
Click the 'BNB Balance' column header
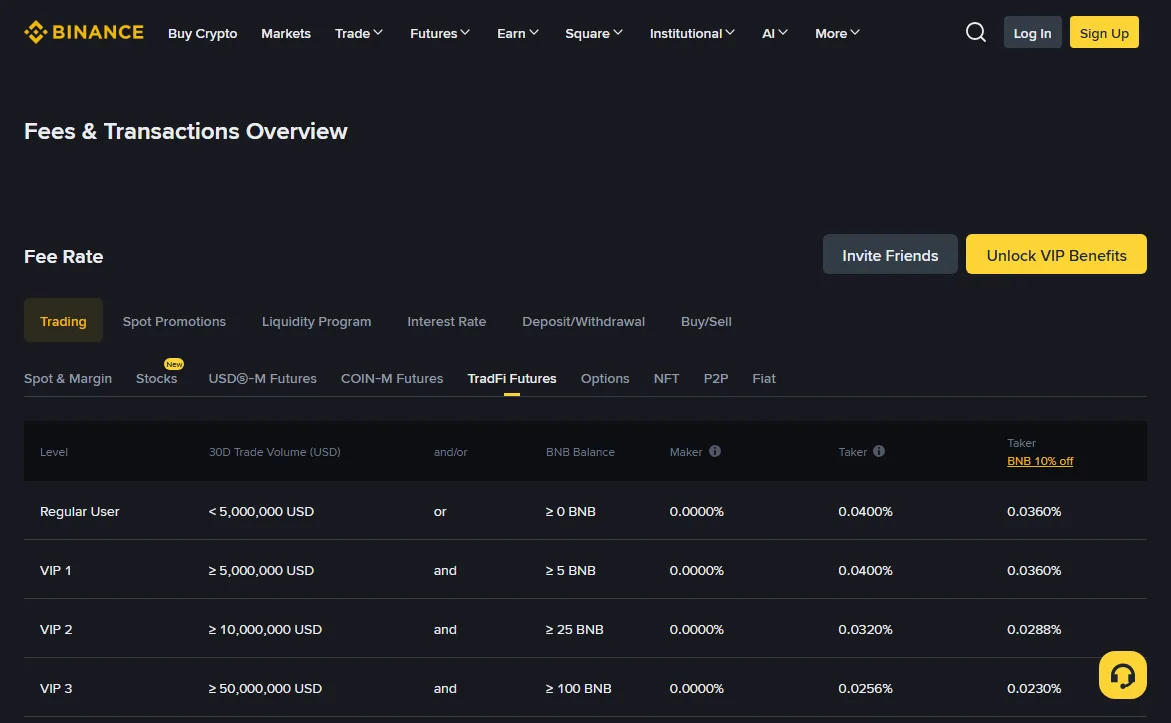[x=580, y=452]
